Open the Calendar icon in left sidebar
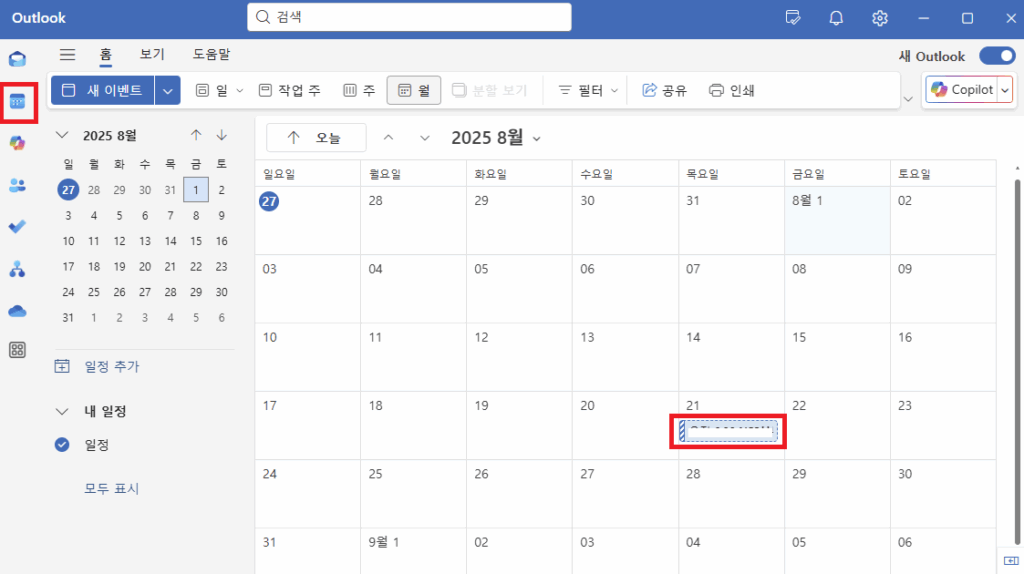The width and height of the screenshot is (1024, 574). pyautogui.click(x=18, y=102)
